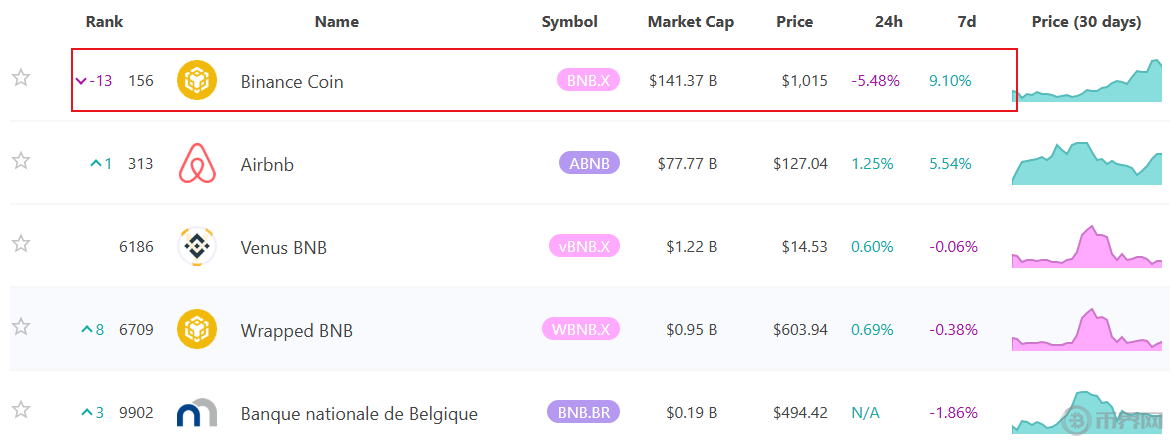The width and height of the screenshot is (1174, 448).
Task: Open the Airbnb name link
Action: click(267, 165)
